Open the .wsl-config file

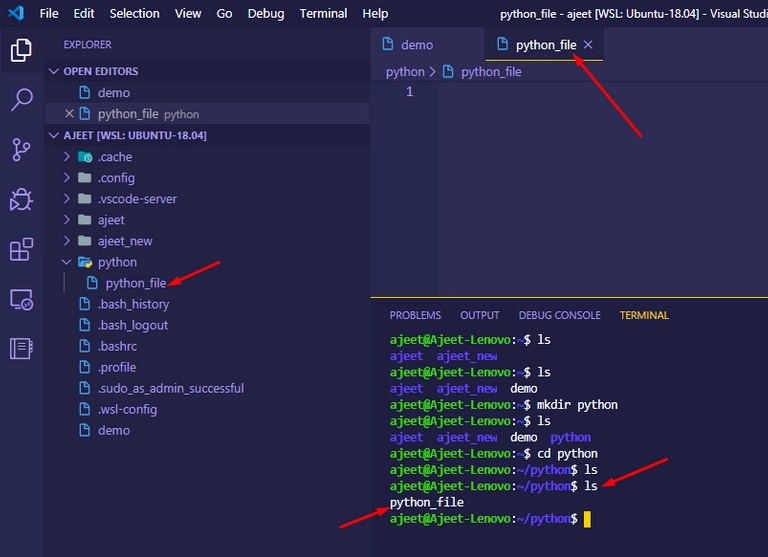[x=207, y=410]
